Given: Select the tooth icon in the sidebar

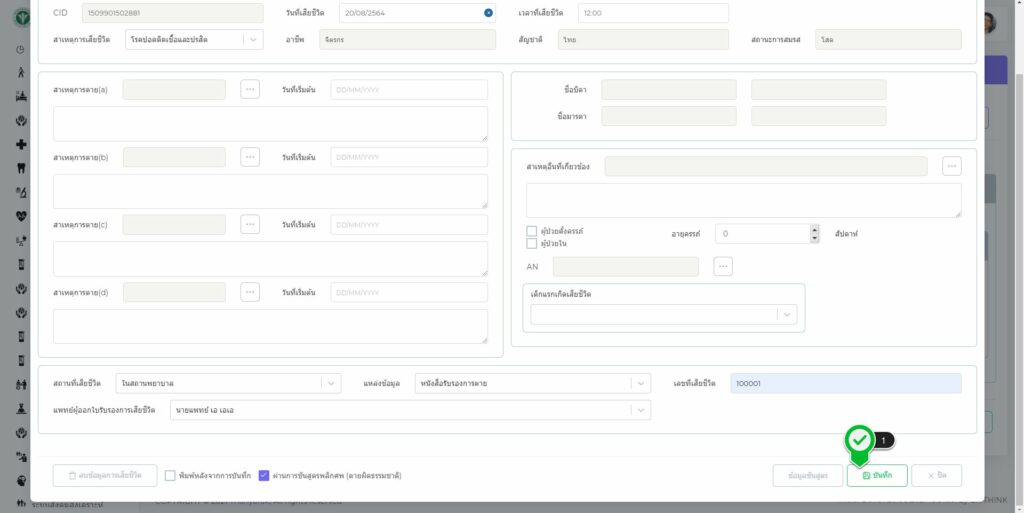Looking at the screenshot, I should tap(21, 167).
